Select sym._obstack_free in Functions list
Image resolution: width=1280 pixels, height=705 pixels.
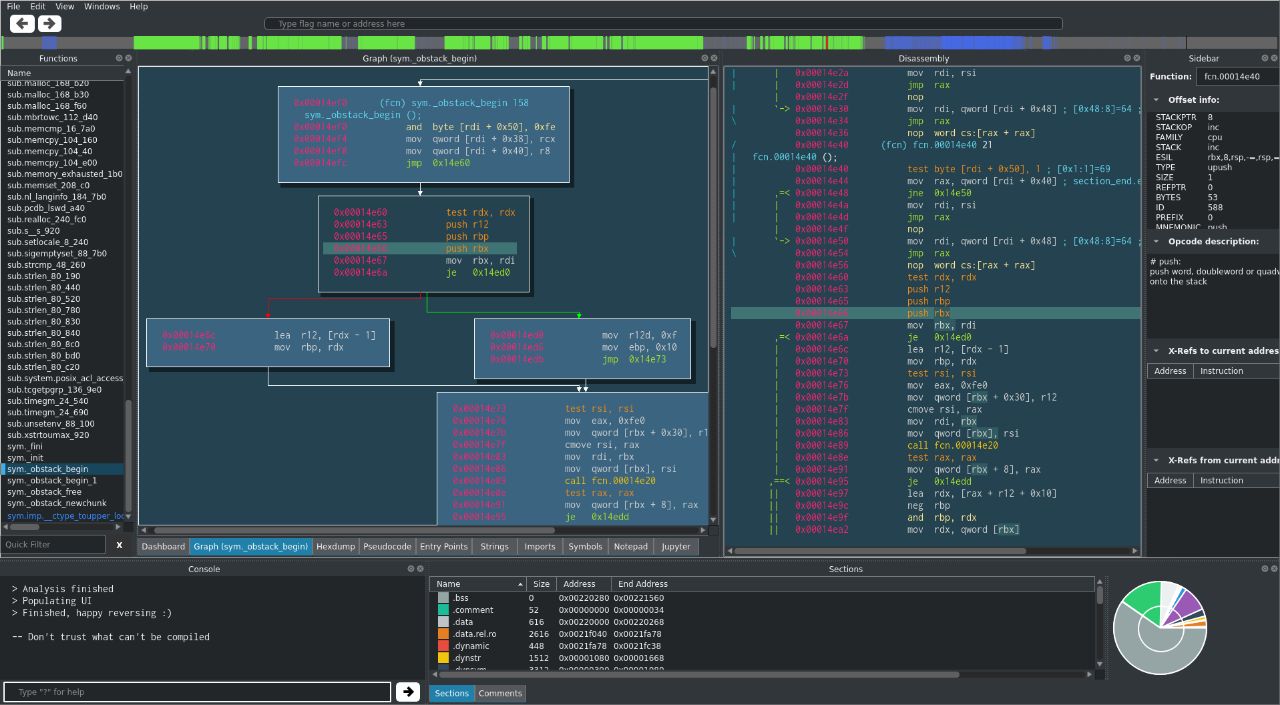(x=44, y=492)
